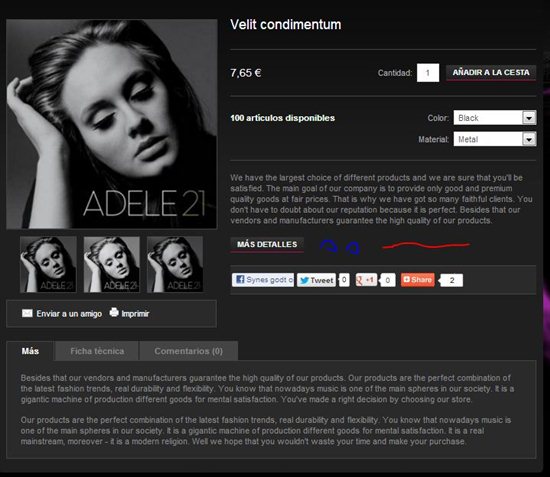Select the third Adele 21 thumbnail
The image size is (550, 477).
[x=175, y=264]
